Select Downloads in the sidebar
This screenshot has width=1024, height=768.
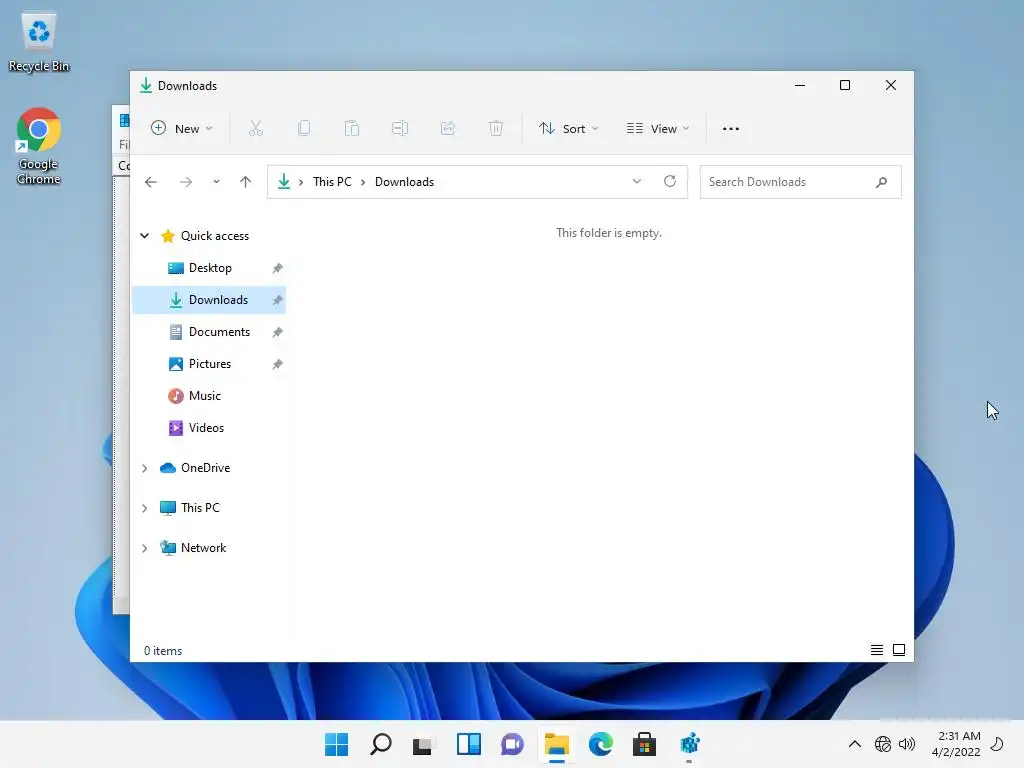point(209,300)
